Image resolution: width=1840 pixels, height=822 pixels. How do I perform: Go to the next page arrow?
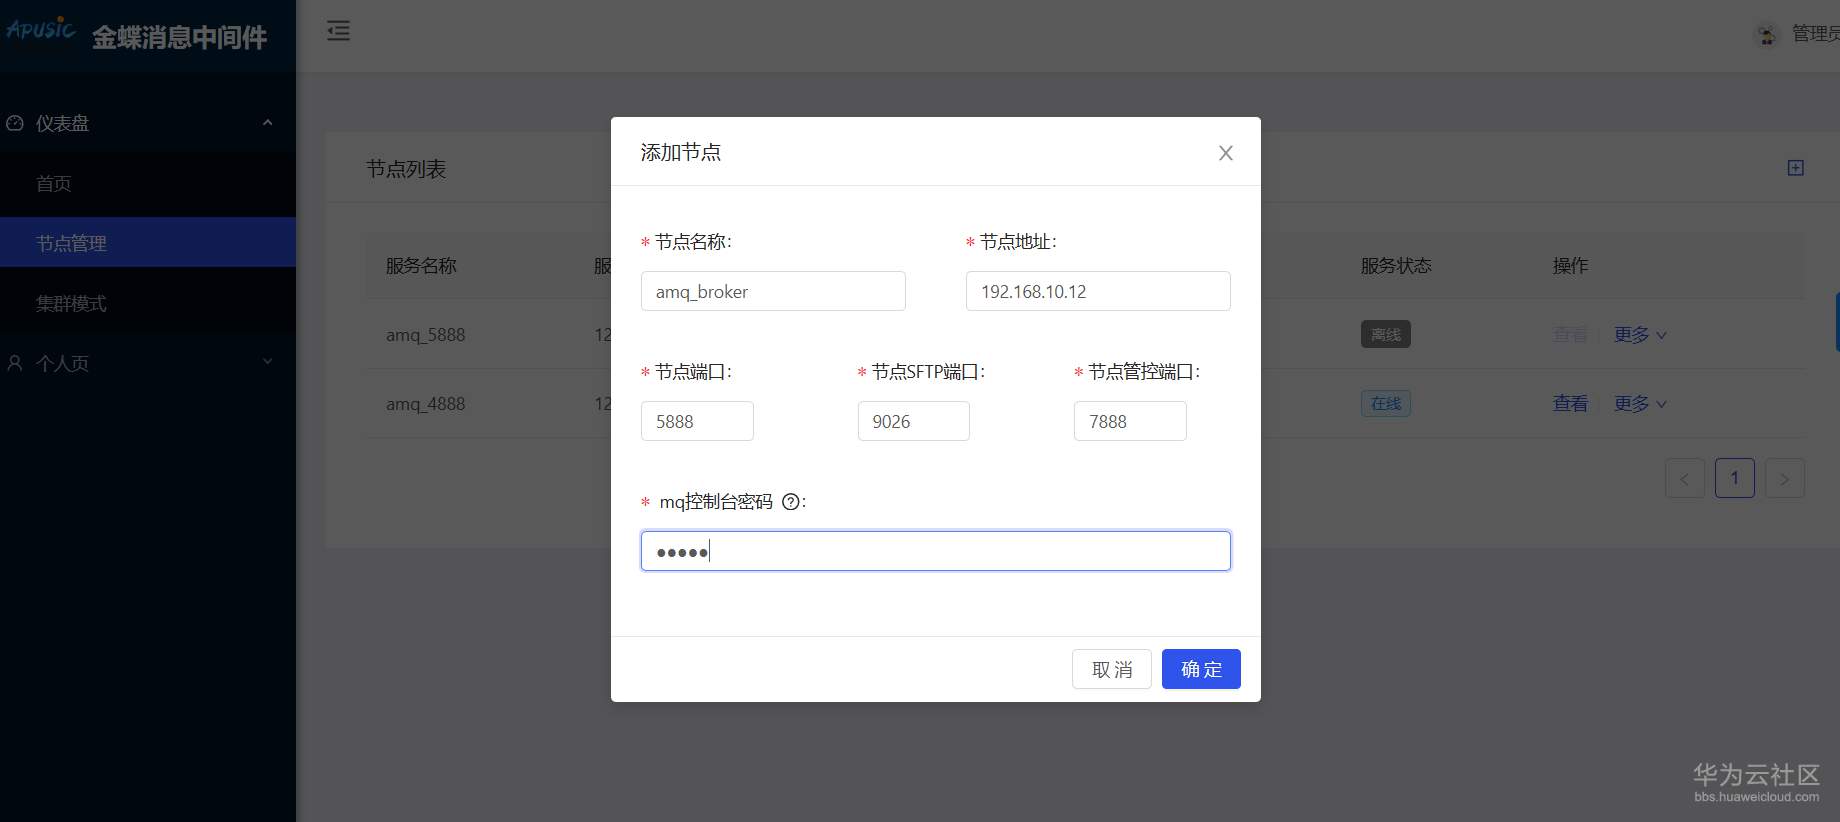coord(1785,478)
